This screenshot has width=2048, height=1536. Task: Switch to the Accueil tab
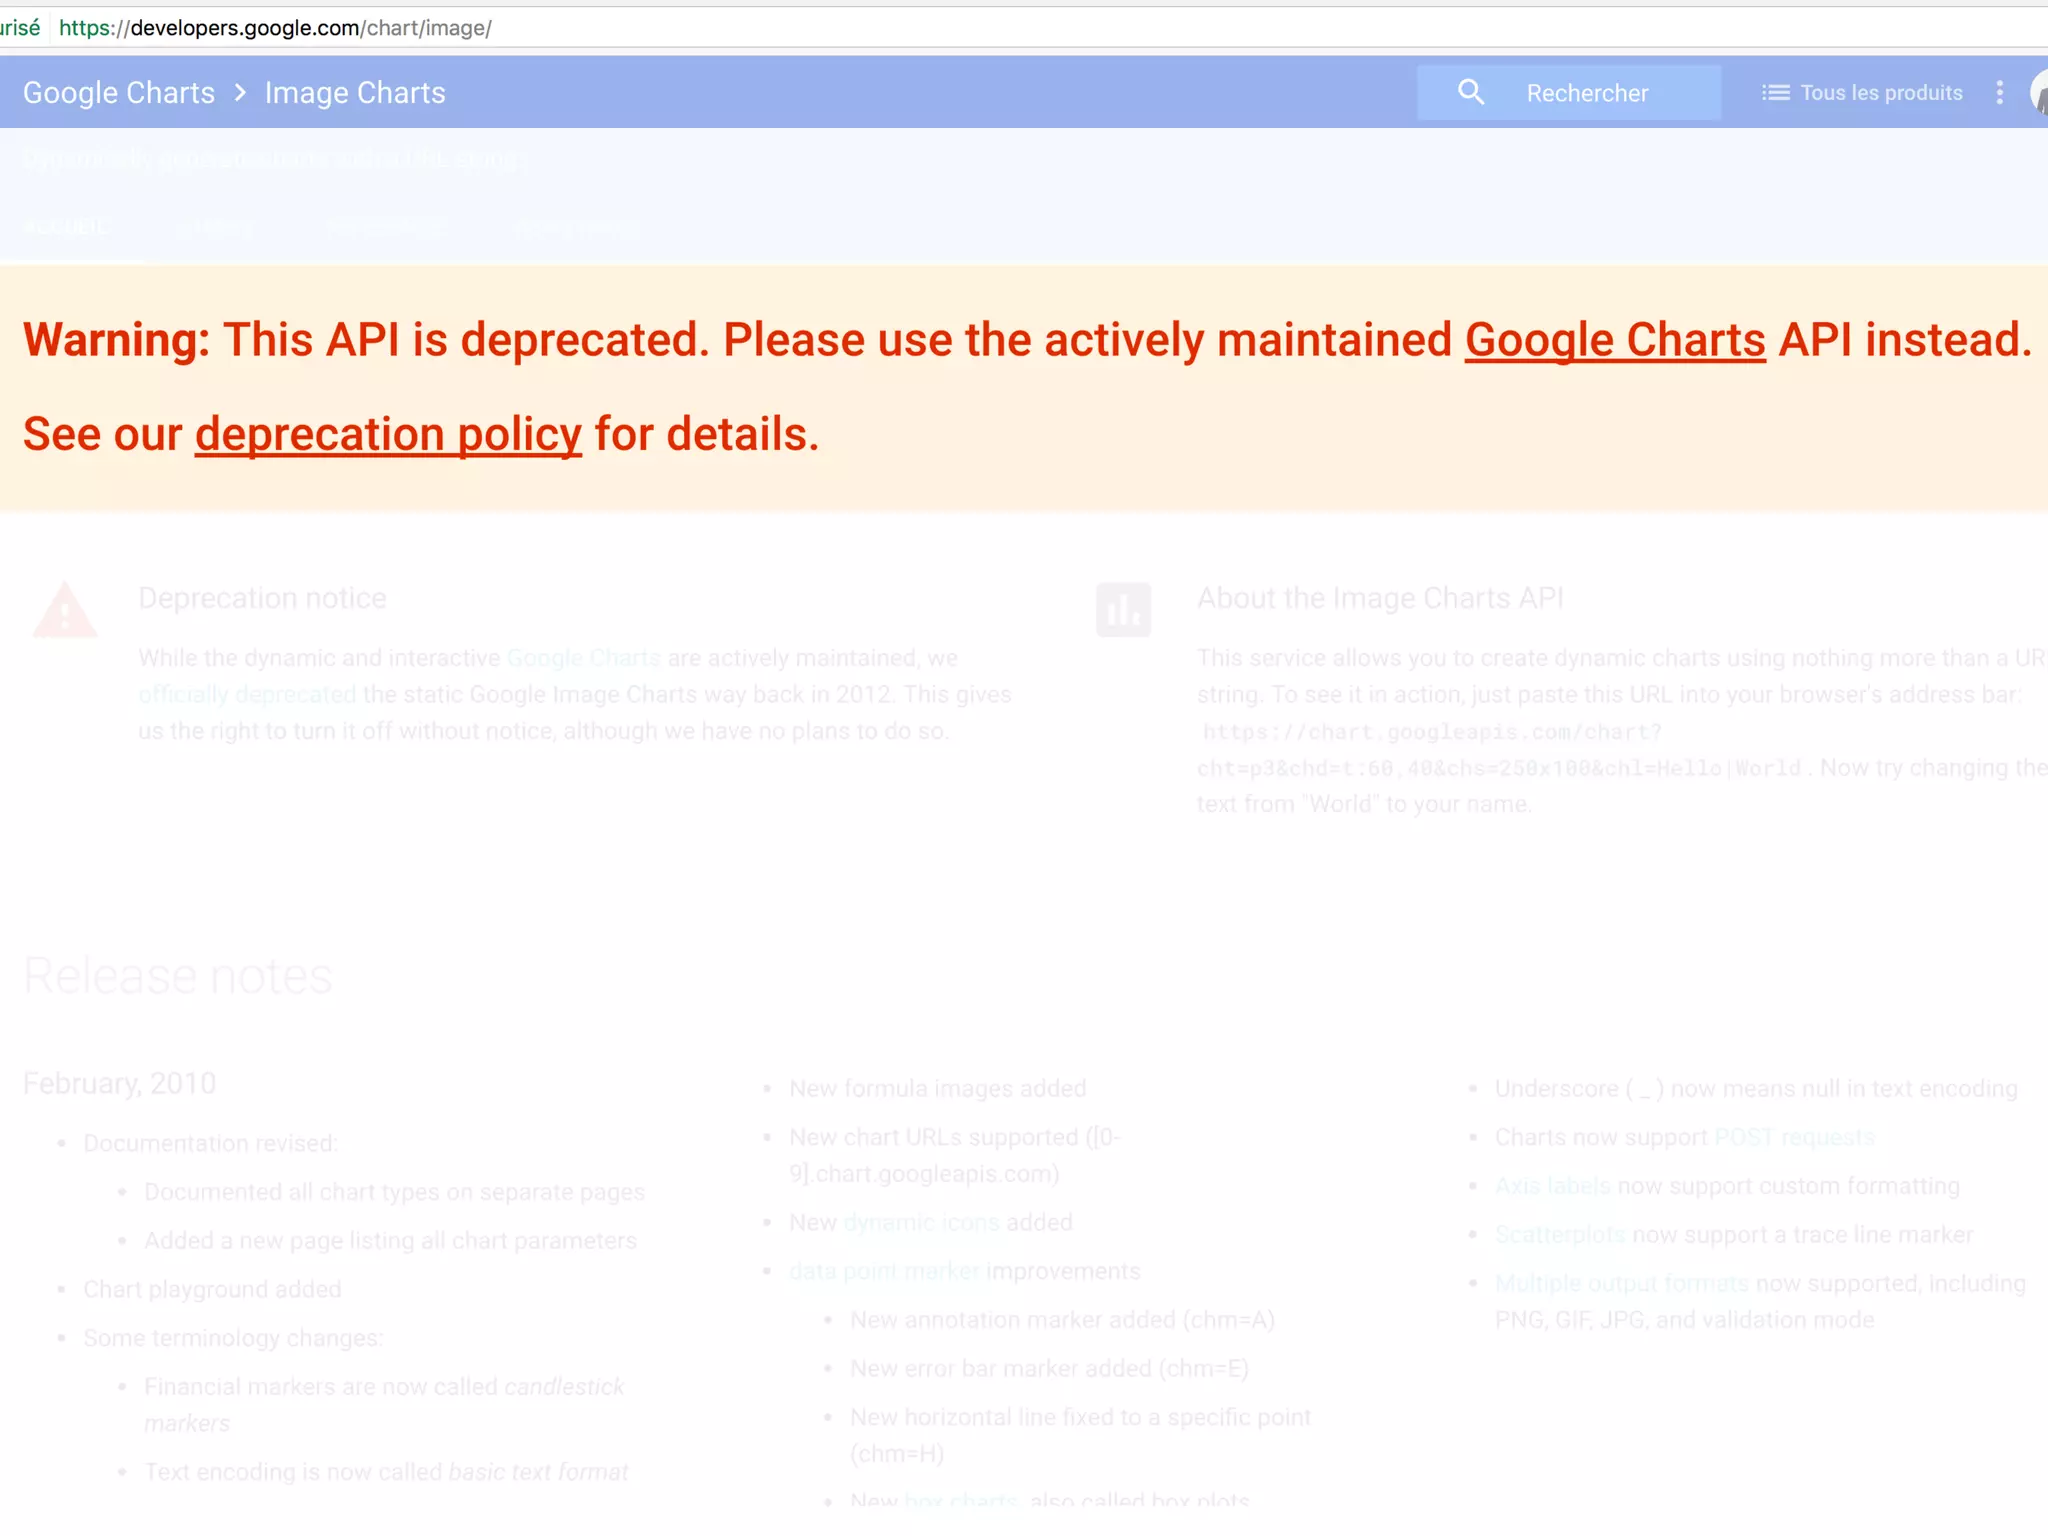pyautogui.click(x=66, y=228)
